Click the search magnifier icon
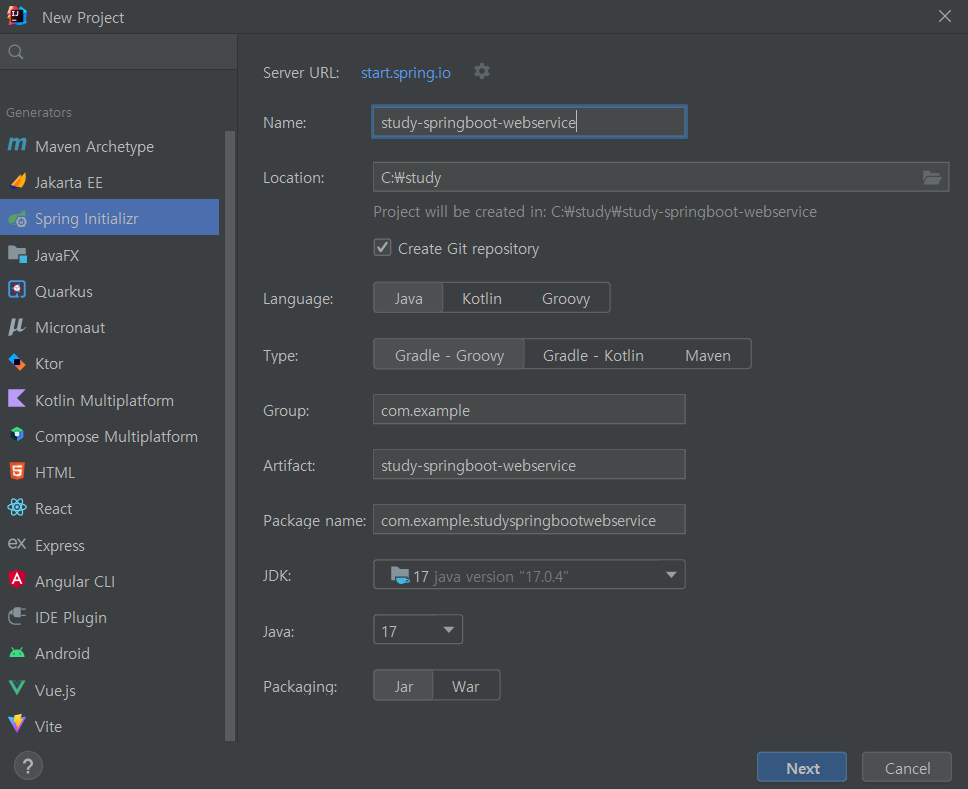The height and width of the screenshot is (789, 968). [16, 52]
